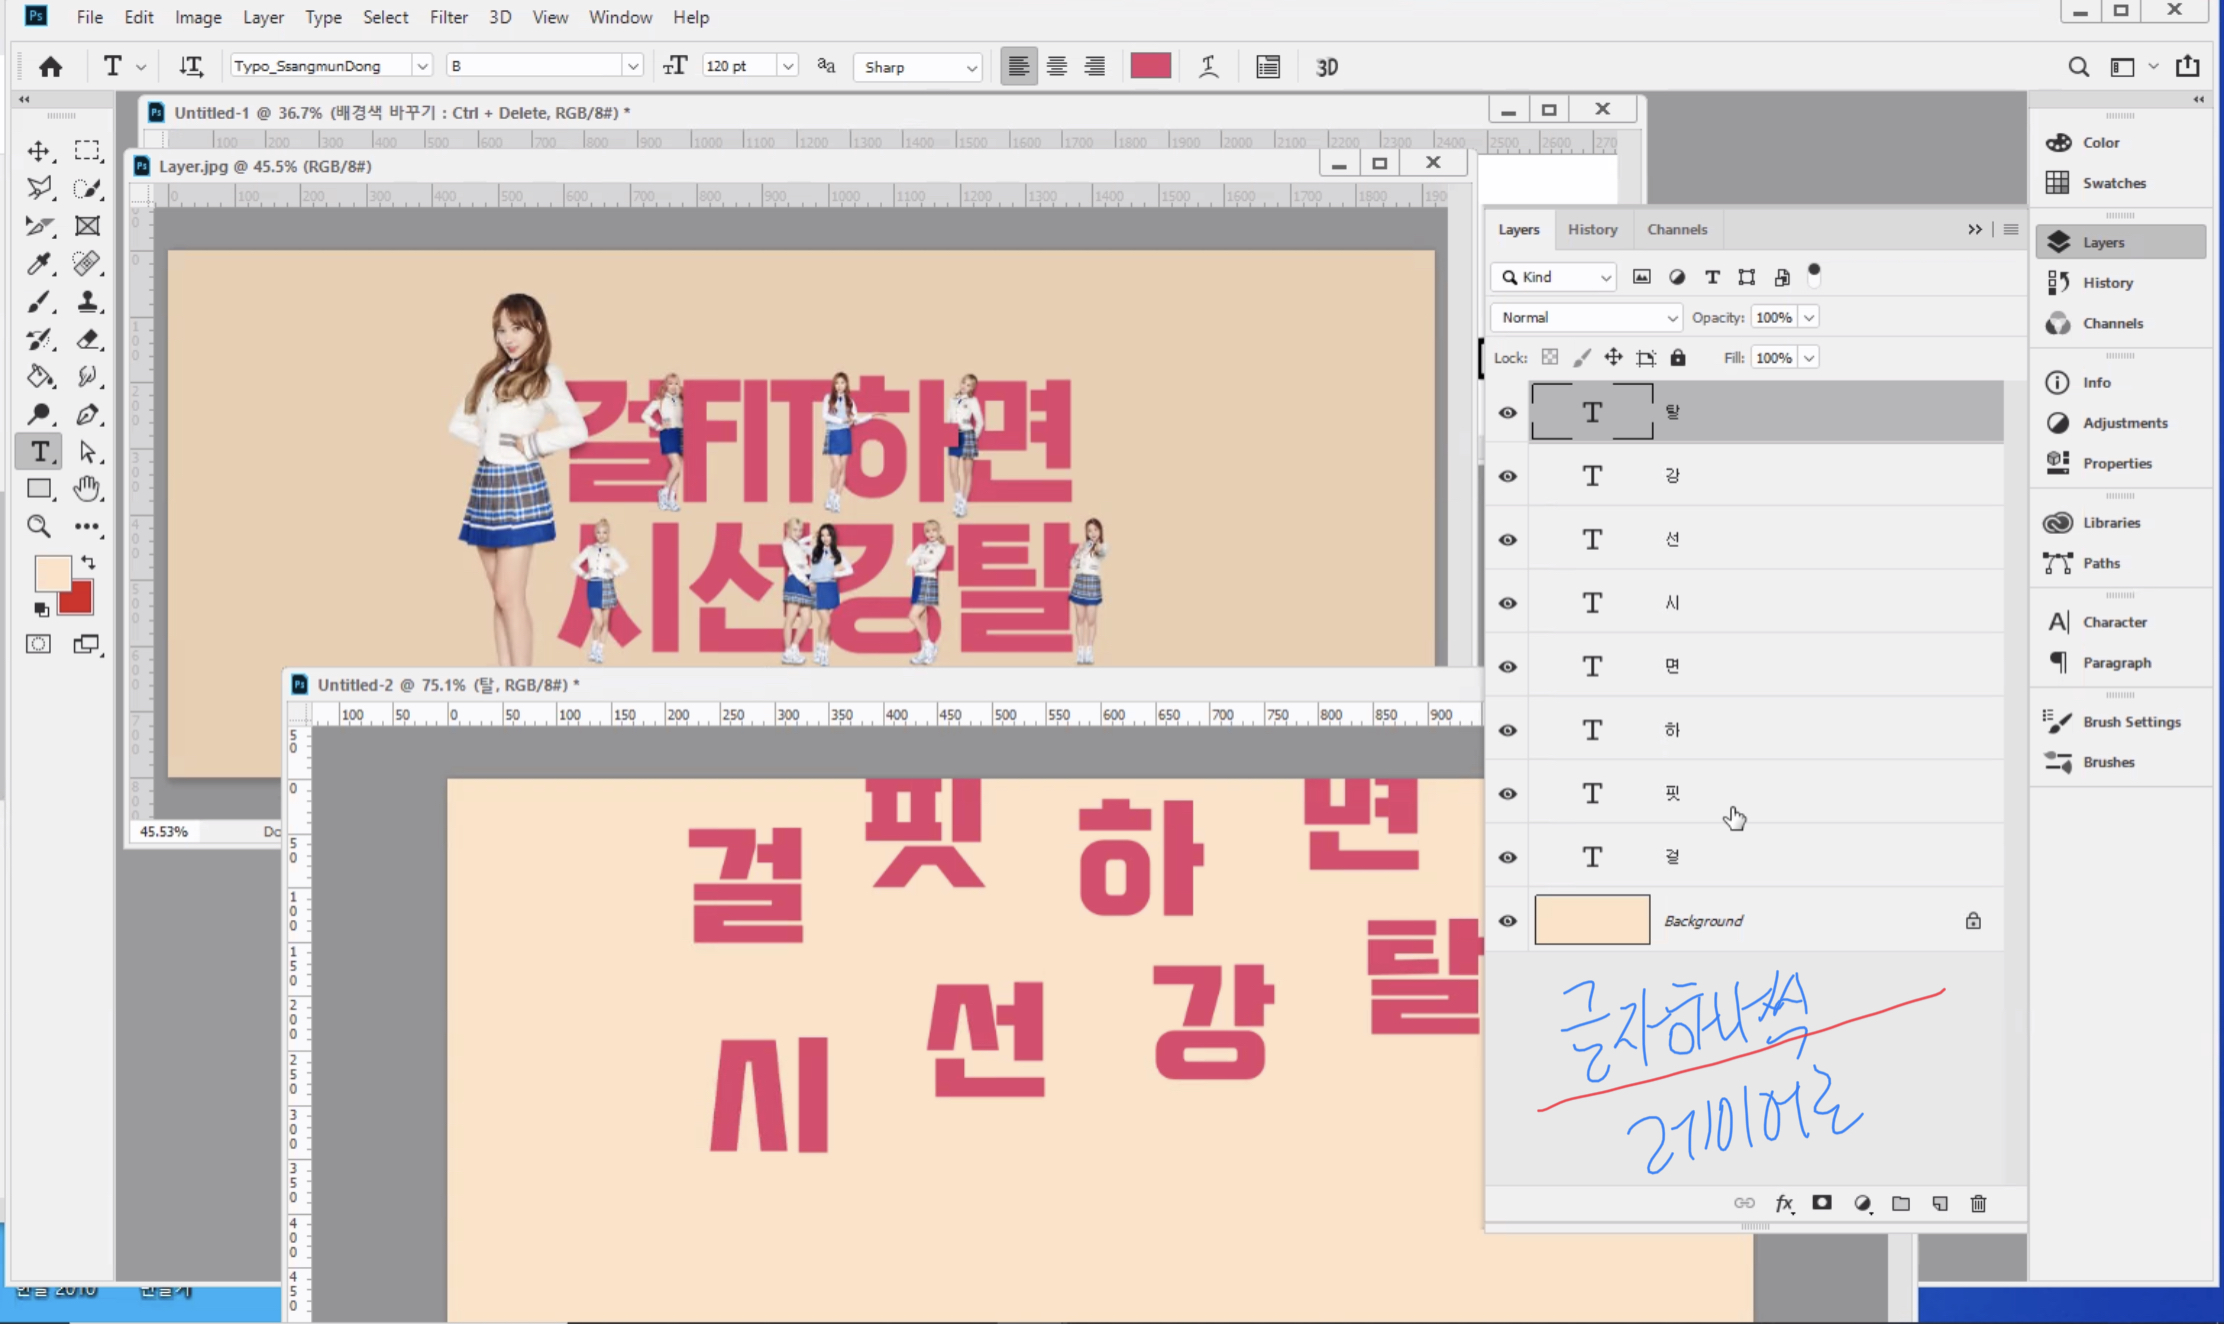Screen dimensions: 2224x1324
Task: Toggle visibility of the 강 text layer
Action: [1507, 476]
